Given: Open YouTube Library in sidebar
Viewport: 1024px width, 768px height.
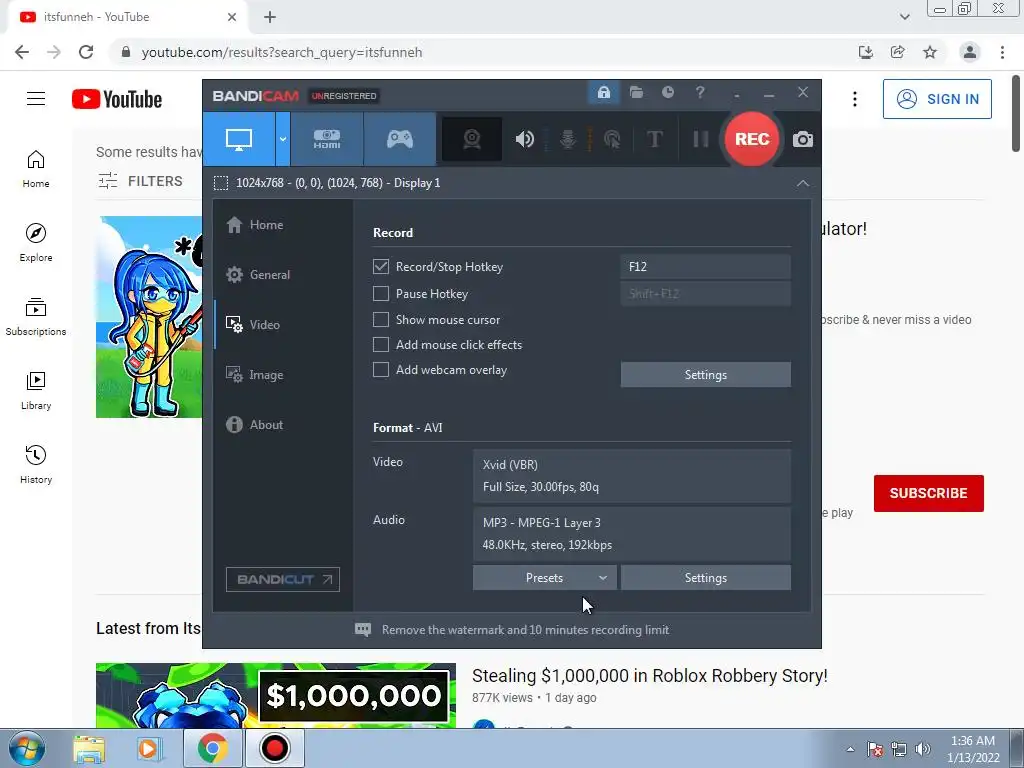Looking at the screenshot, I should click(36, 391).
